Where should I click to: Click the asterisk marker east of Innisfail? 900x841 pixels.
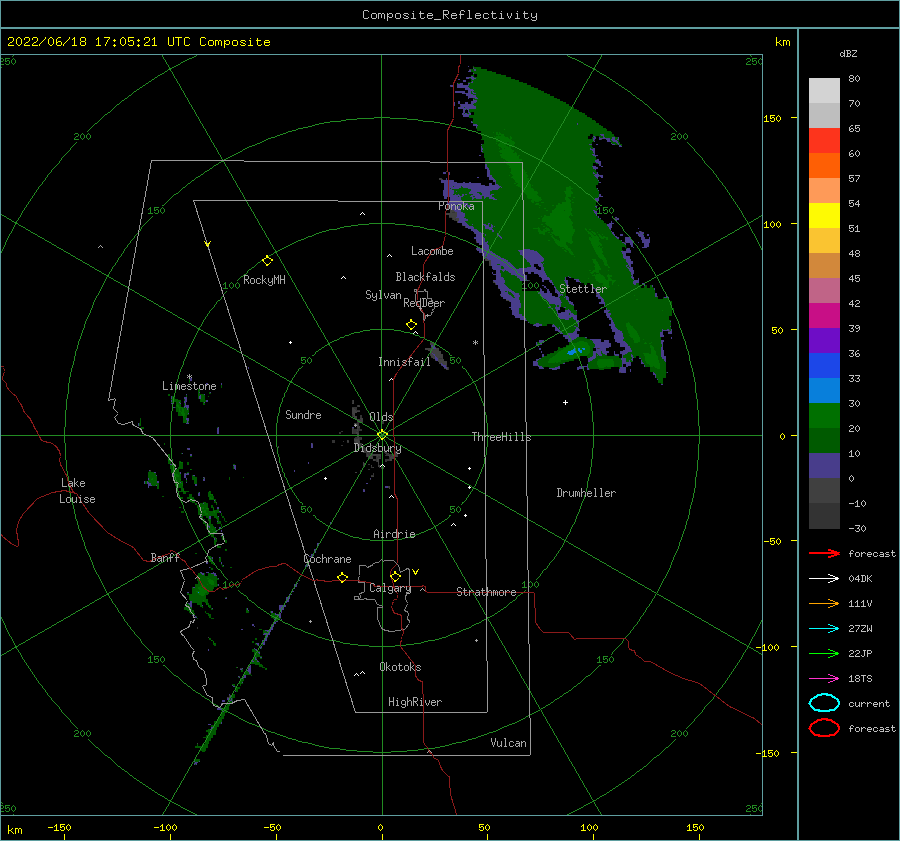click(x=475, y=343)
